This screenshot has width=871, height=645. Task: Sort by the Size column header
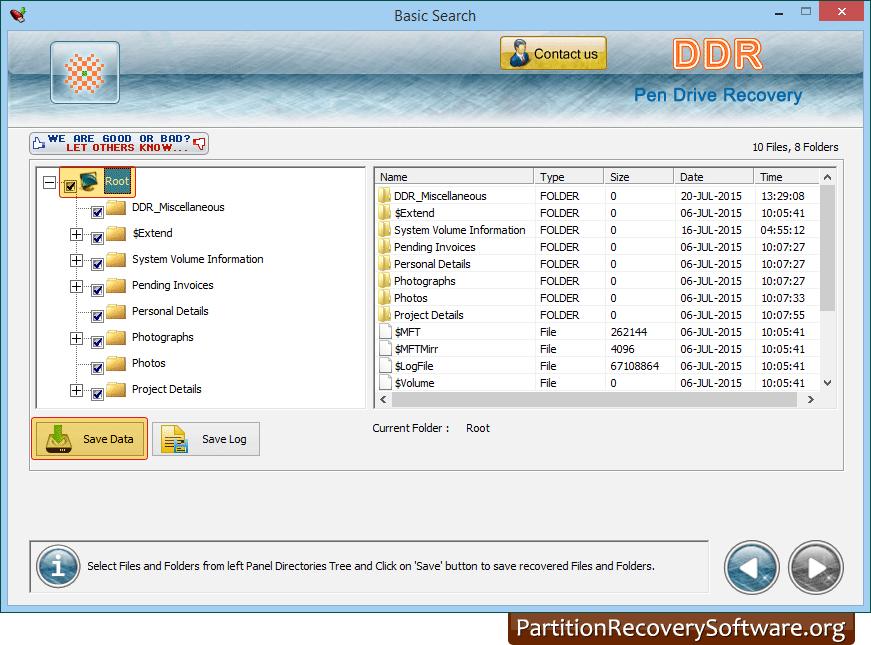click(x=638, y=177)
